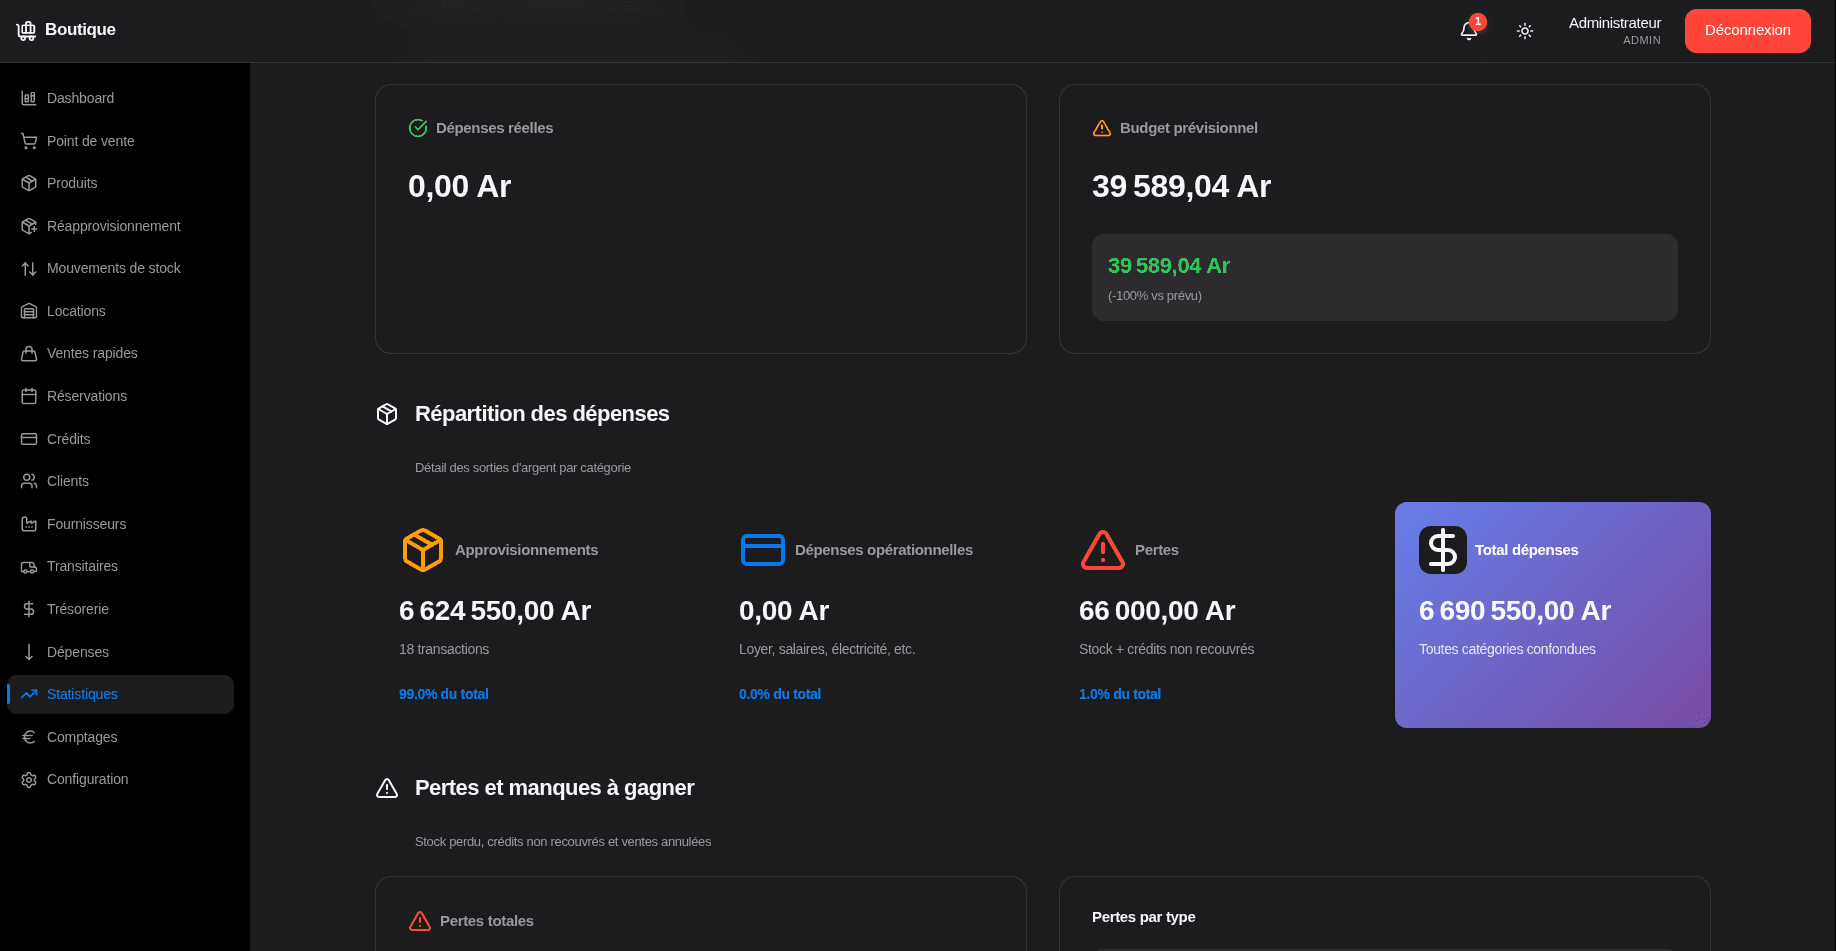Open the notifications bell icon

coord(1469,31)
